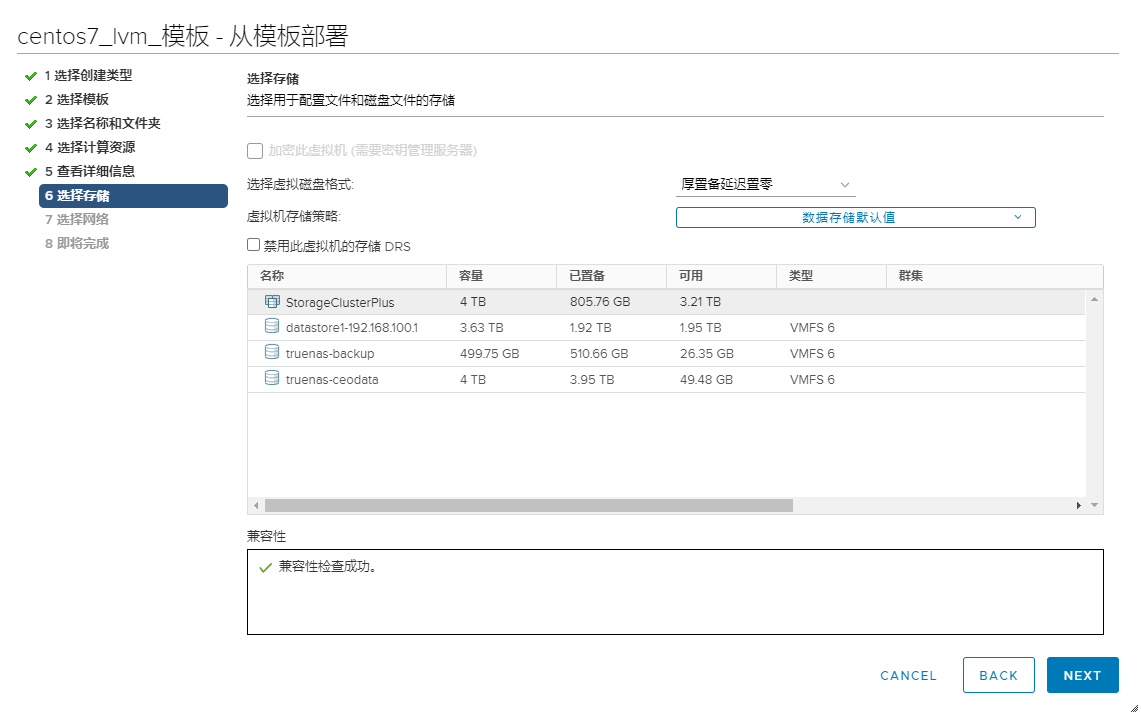Click step 7 选择网络
This screenshot has width=1141, height=712.
(x=76, y=219)
